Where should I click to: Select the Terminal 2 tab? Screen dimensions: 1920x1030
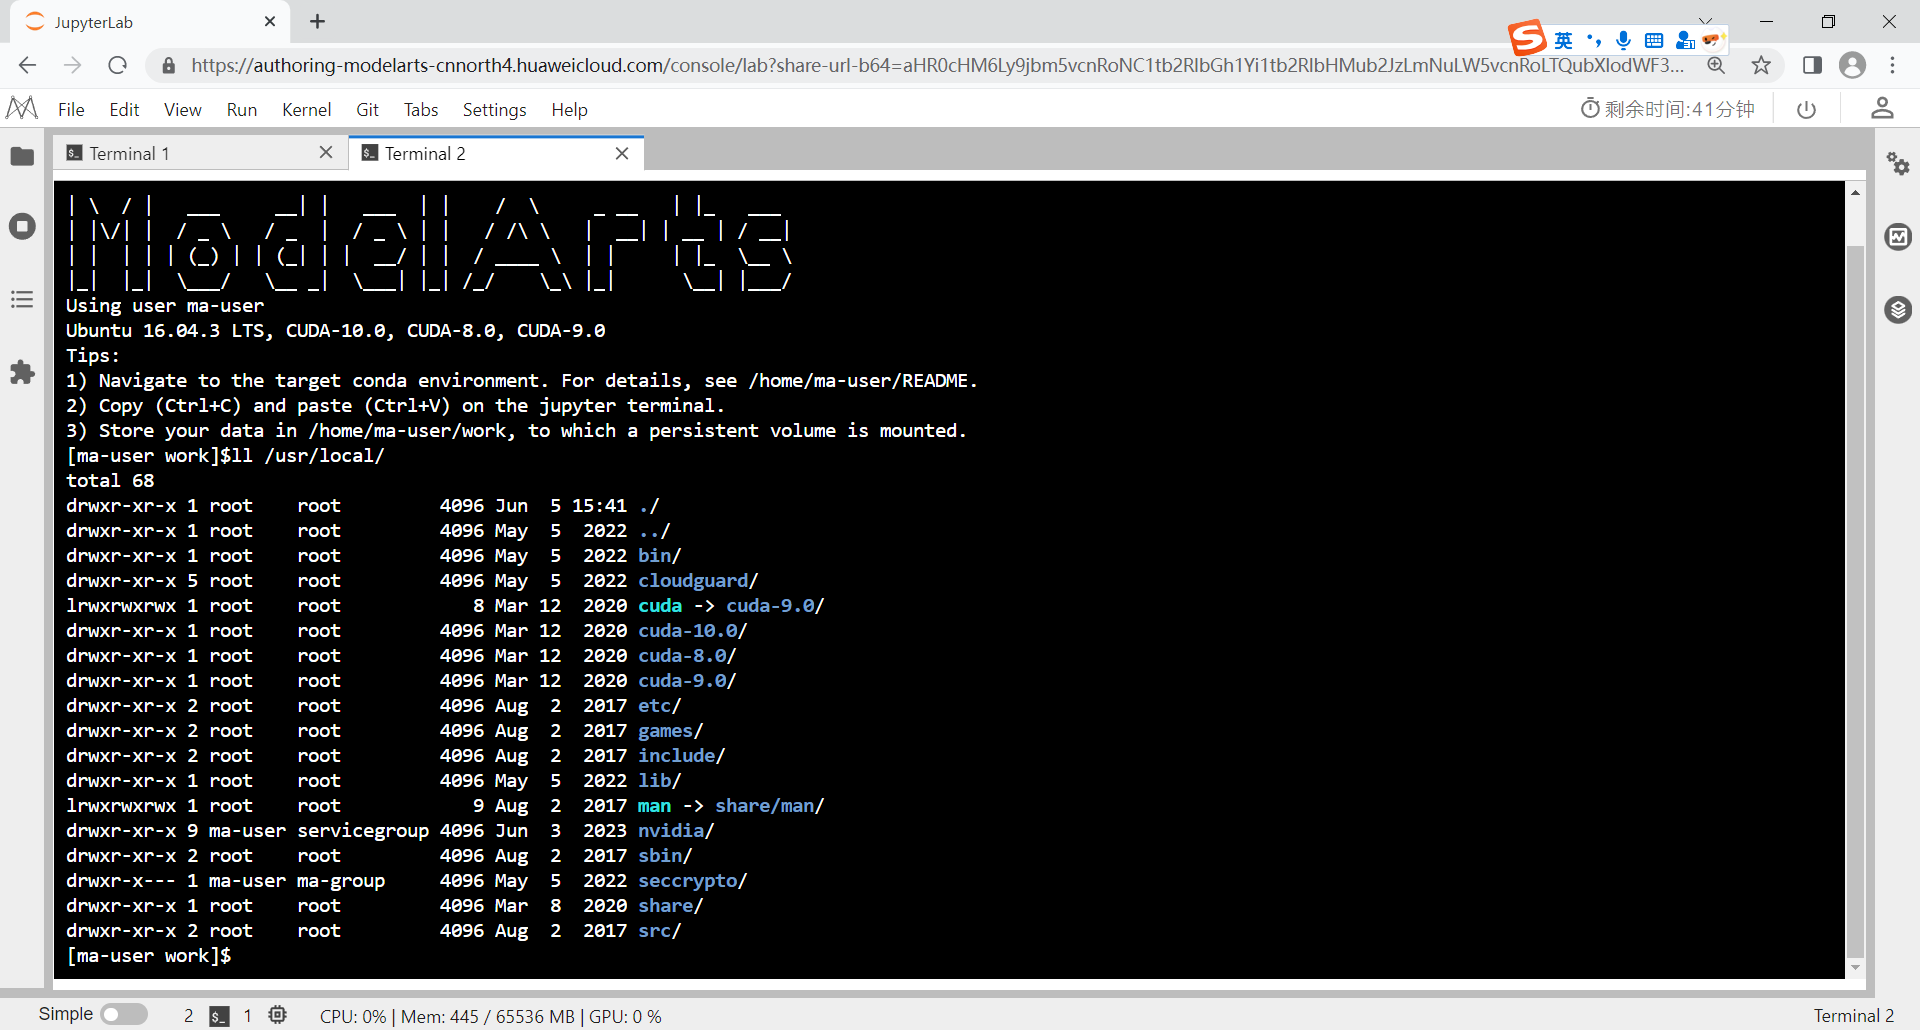496,153
